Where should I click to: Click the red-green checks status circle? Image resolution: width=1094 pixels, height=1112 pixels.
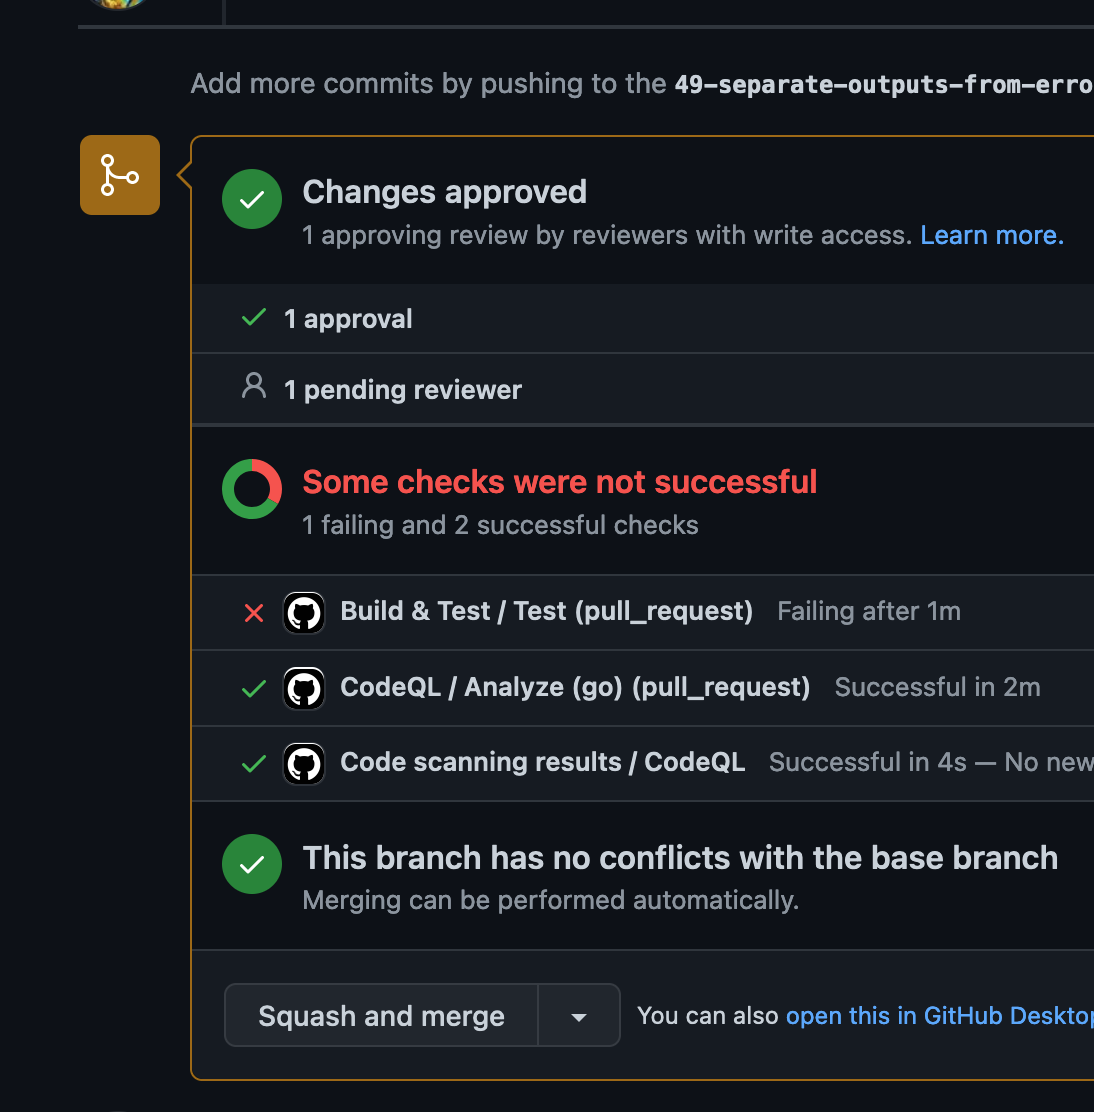[251, 489]
